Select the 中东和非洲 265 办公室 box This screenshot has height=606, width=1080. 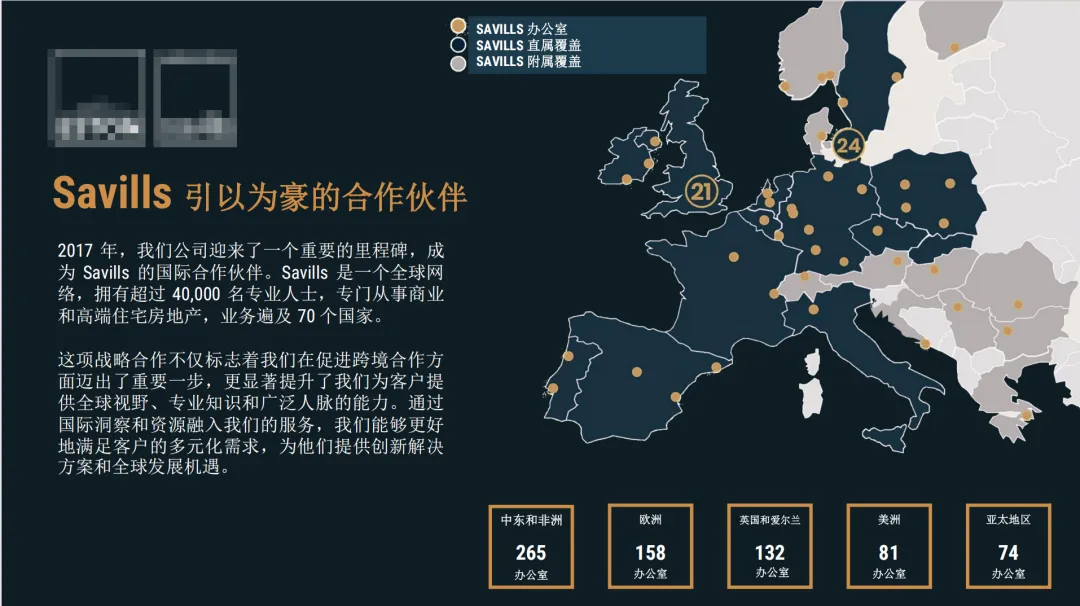click(531, 547)
